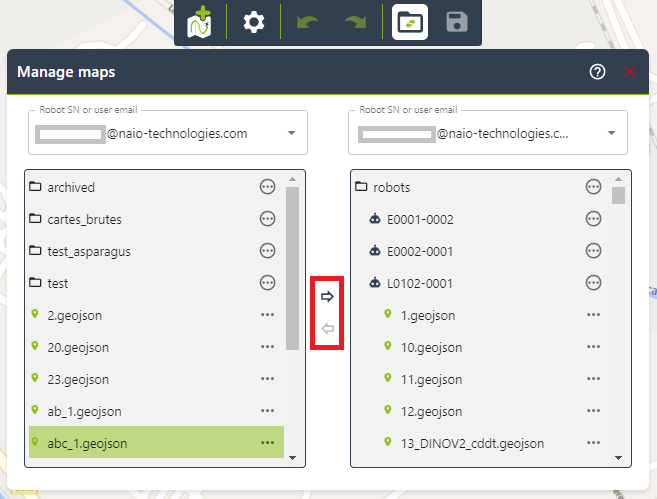Viewport: 657px width, 499px height.
Task: Click the new map icon in toolbar
Action: [201, 22]
